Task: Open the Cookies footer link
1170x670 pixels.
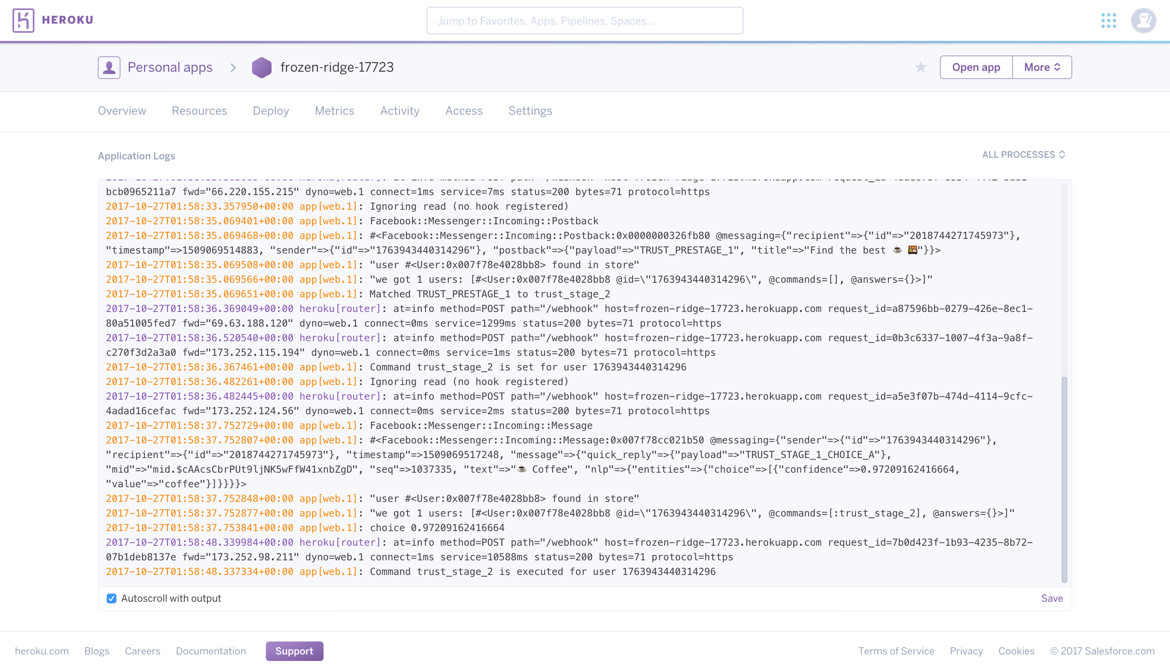Action: (1016, 651)
